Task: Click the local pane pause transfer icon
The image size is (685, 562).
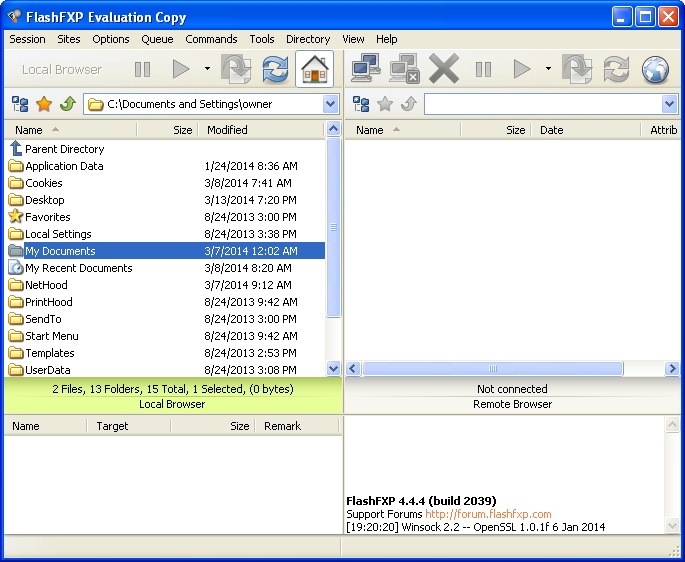Action: (x=142, y=69)
